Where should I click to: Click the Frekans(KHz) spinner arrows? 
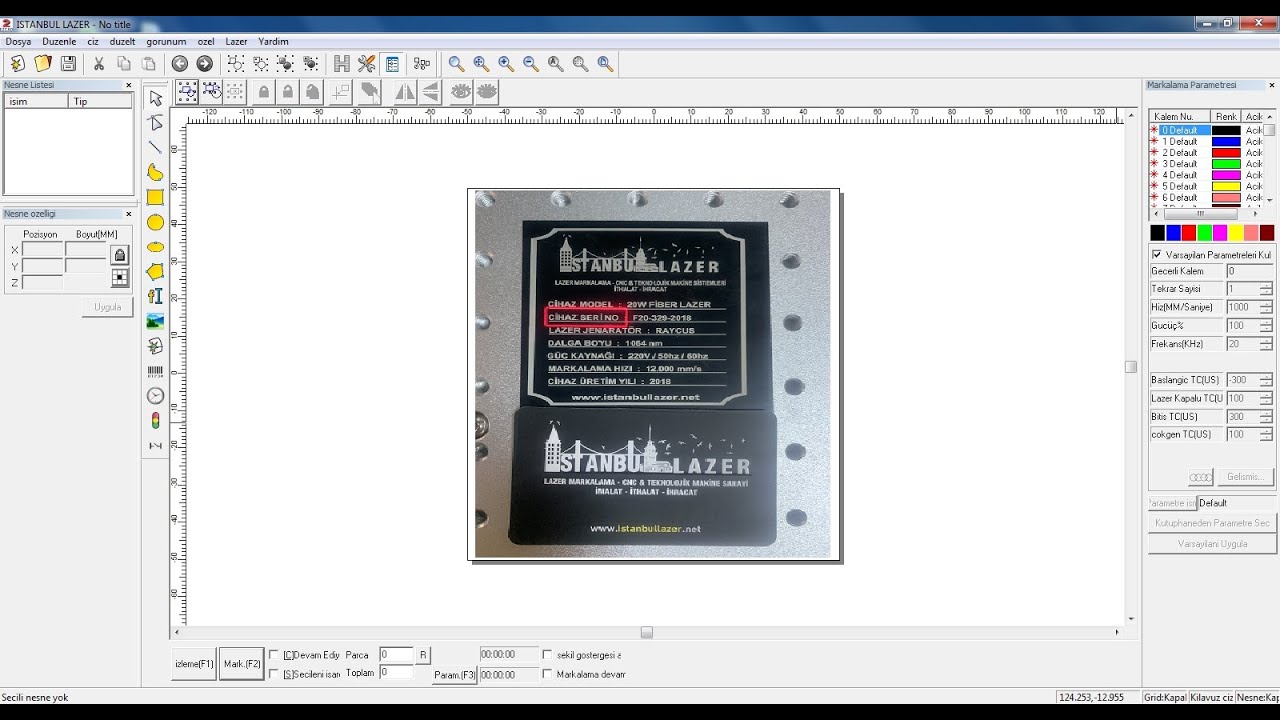pyautogui.click(x=1266, y=343)
